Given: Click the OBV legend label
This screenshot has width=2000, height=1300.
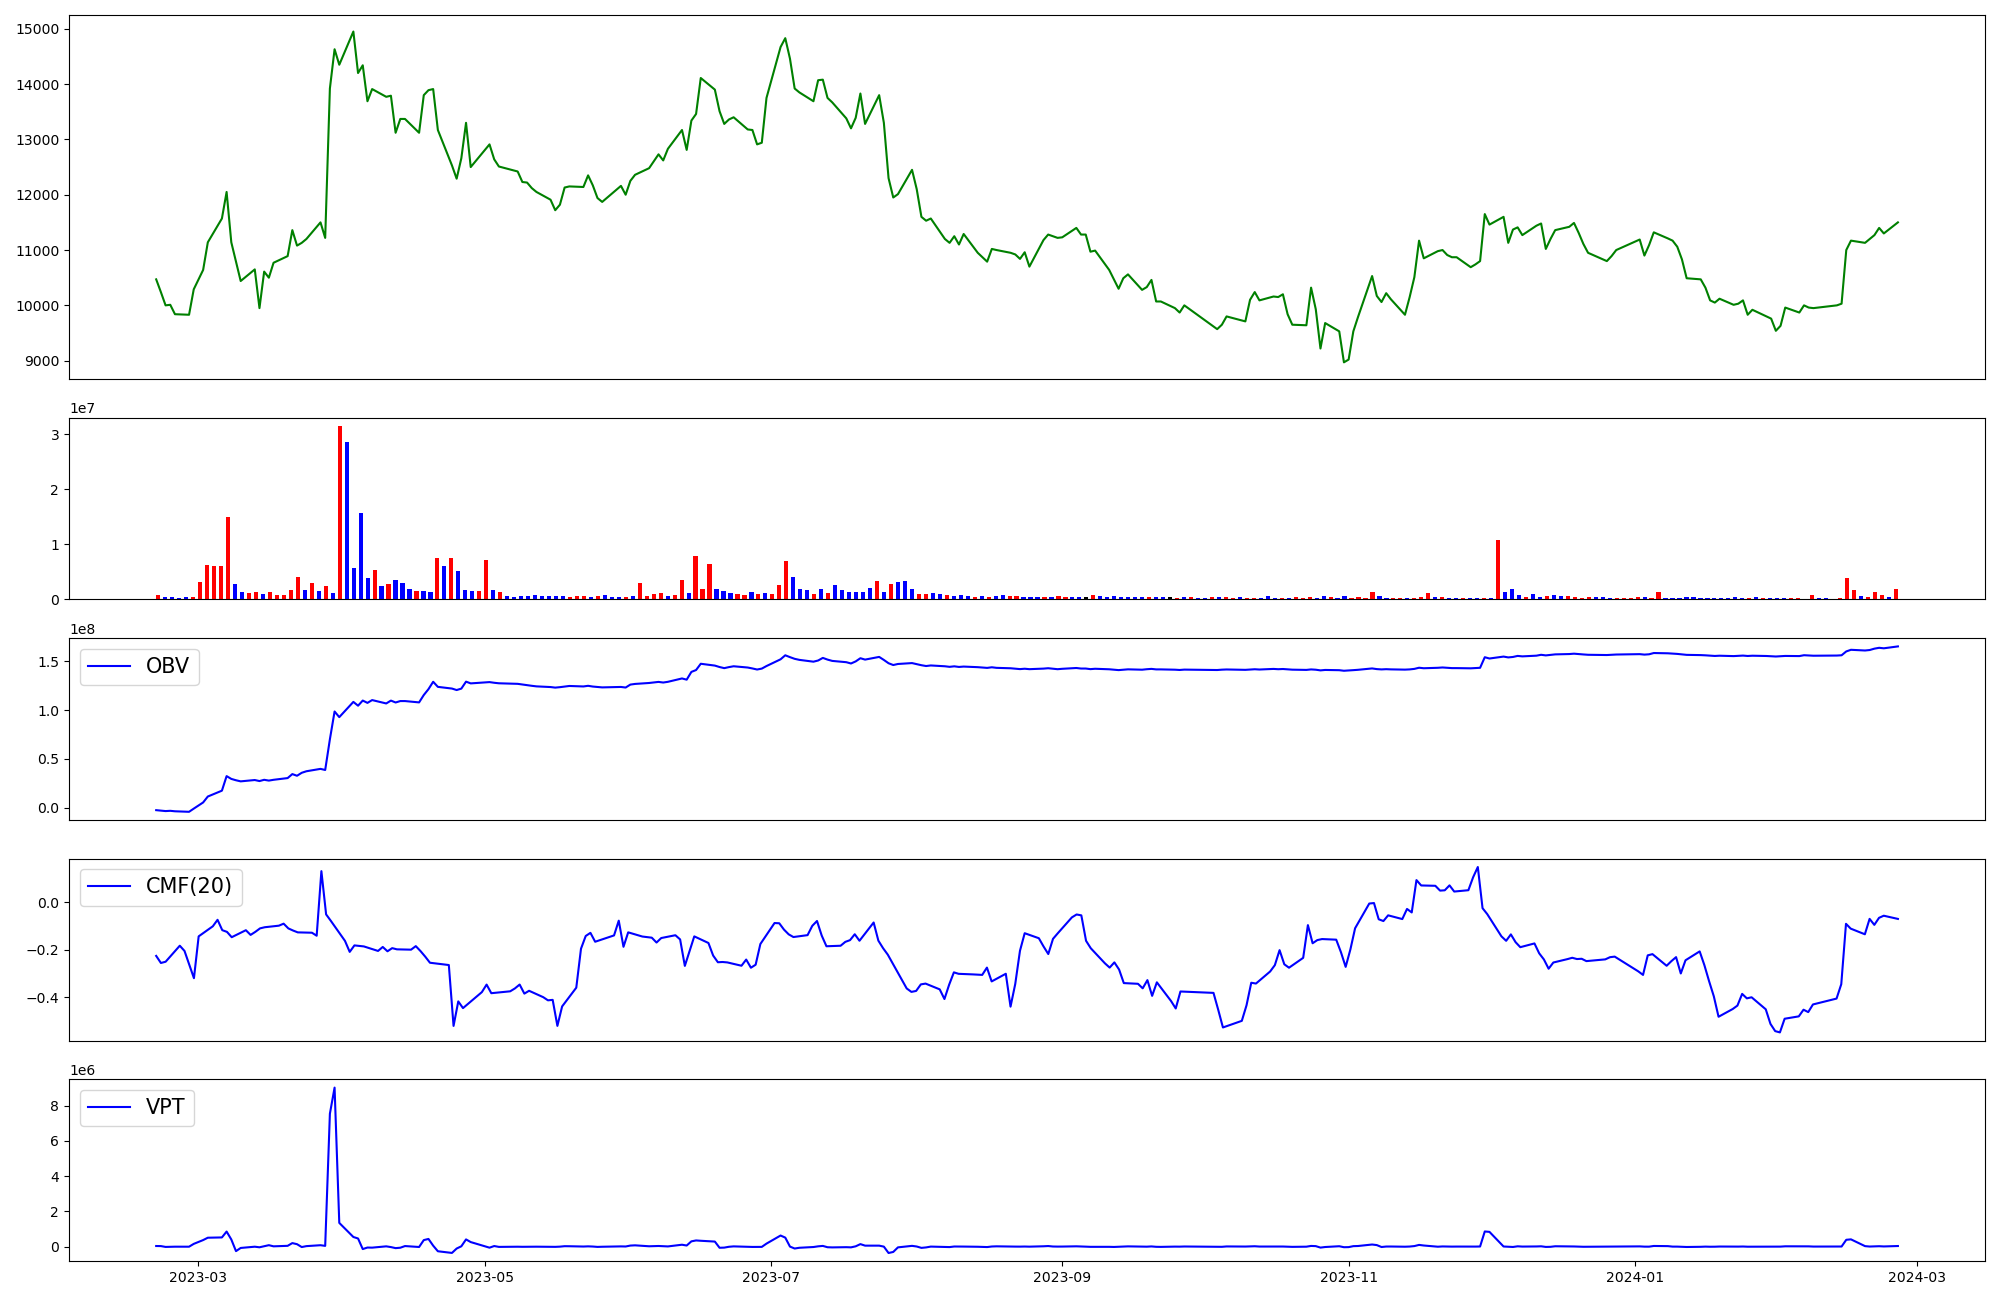Looking at the screenshot, I should tap(167, 666).
